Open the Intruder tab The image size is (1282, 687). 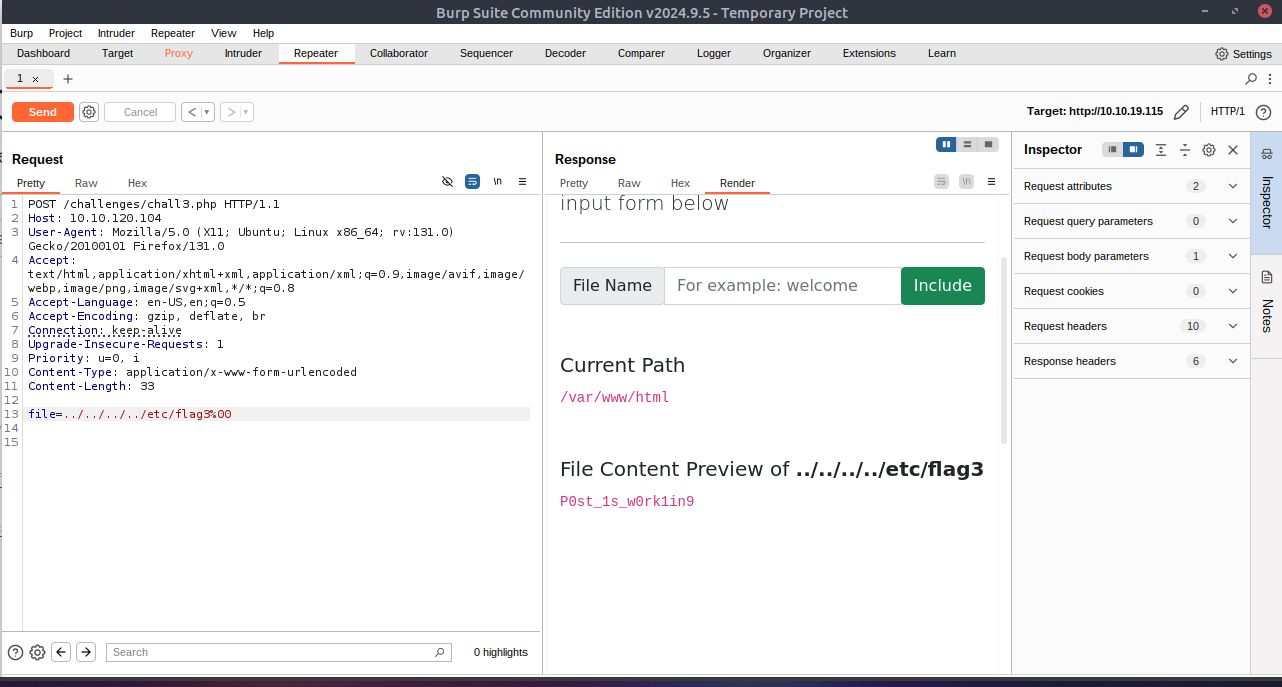pyautogui.click(x=243, y=54)
